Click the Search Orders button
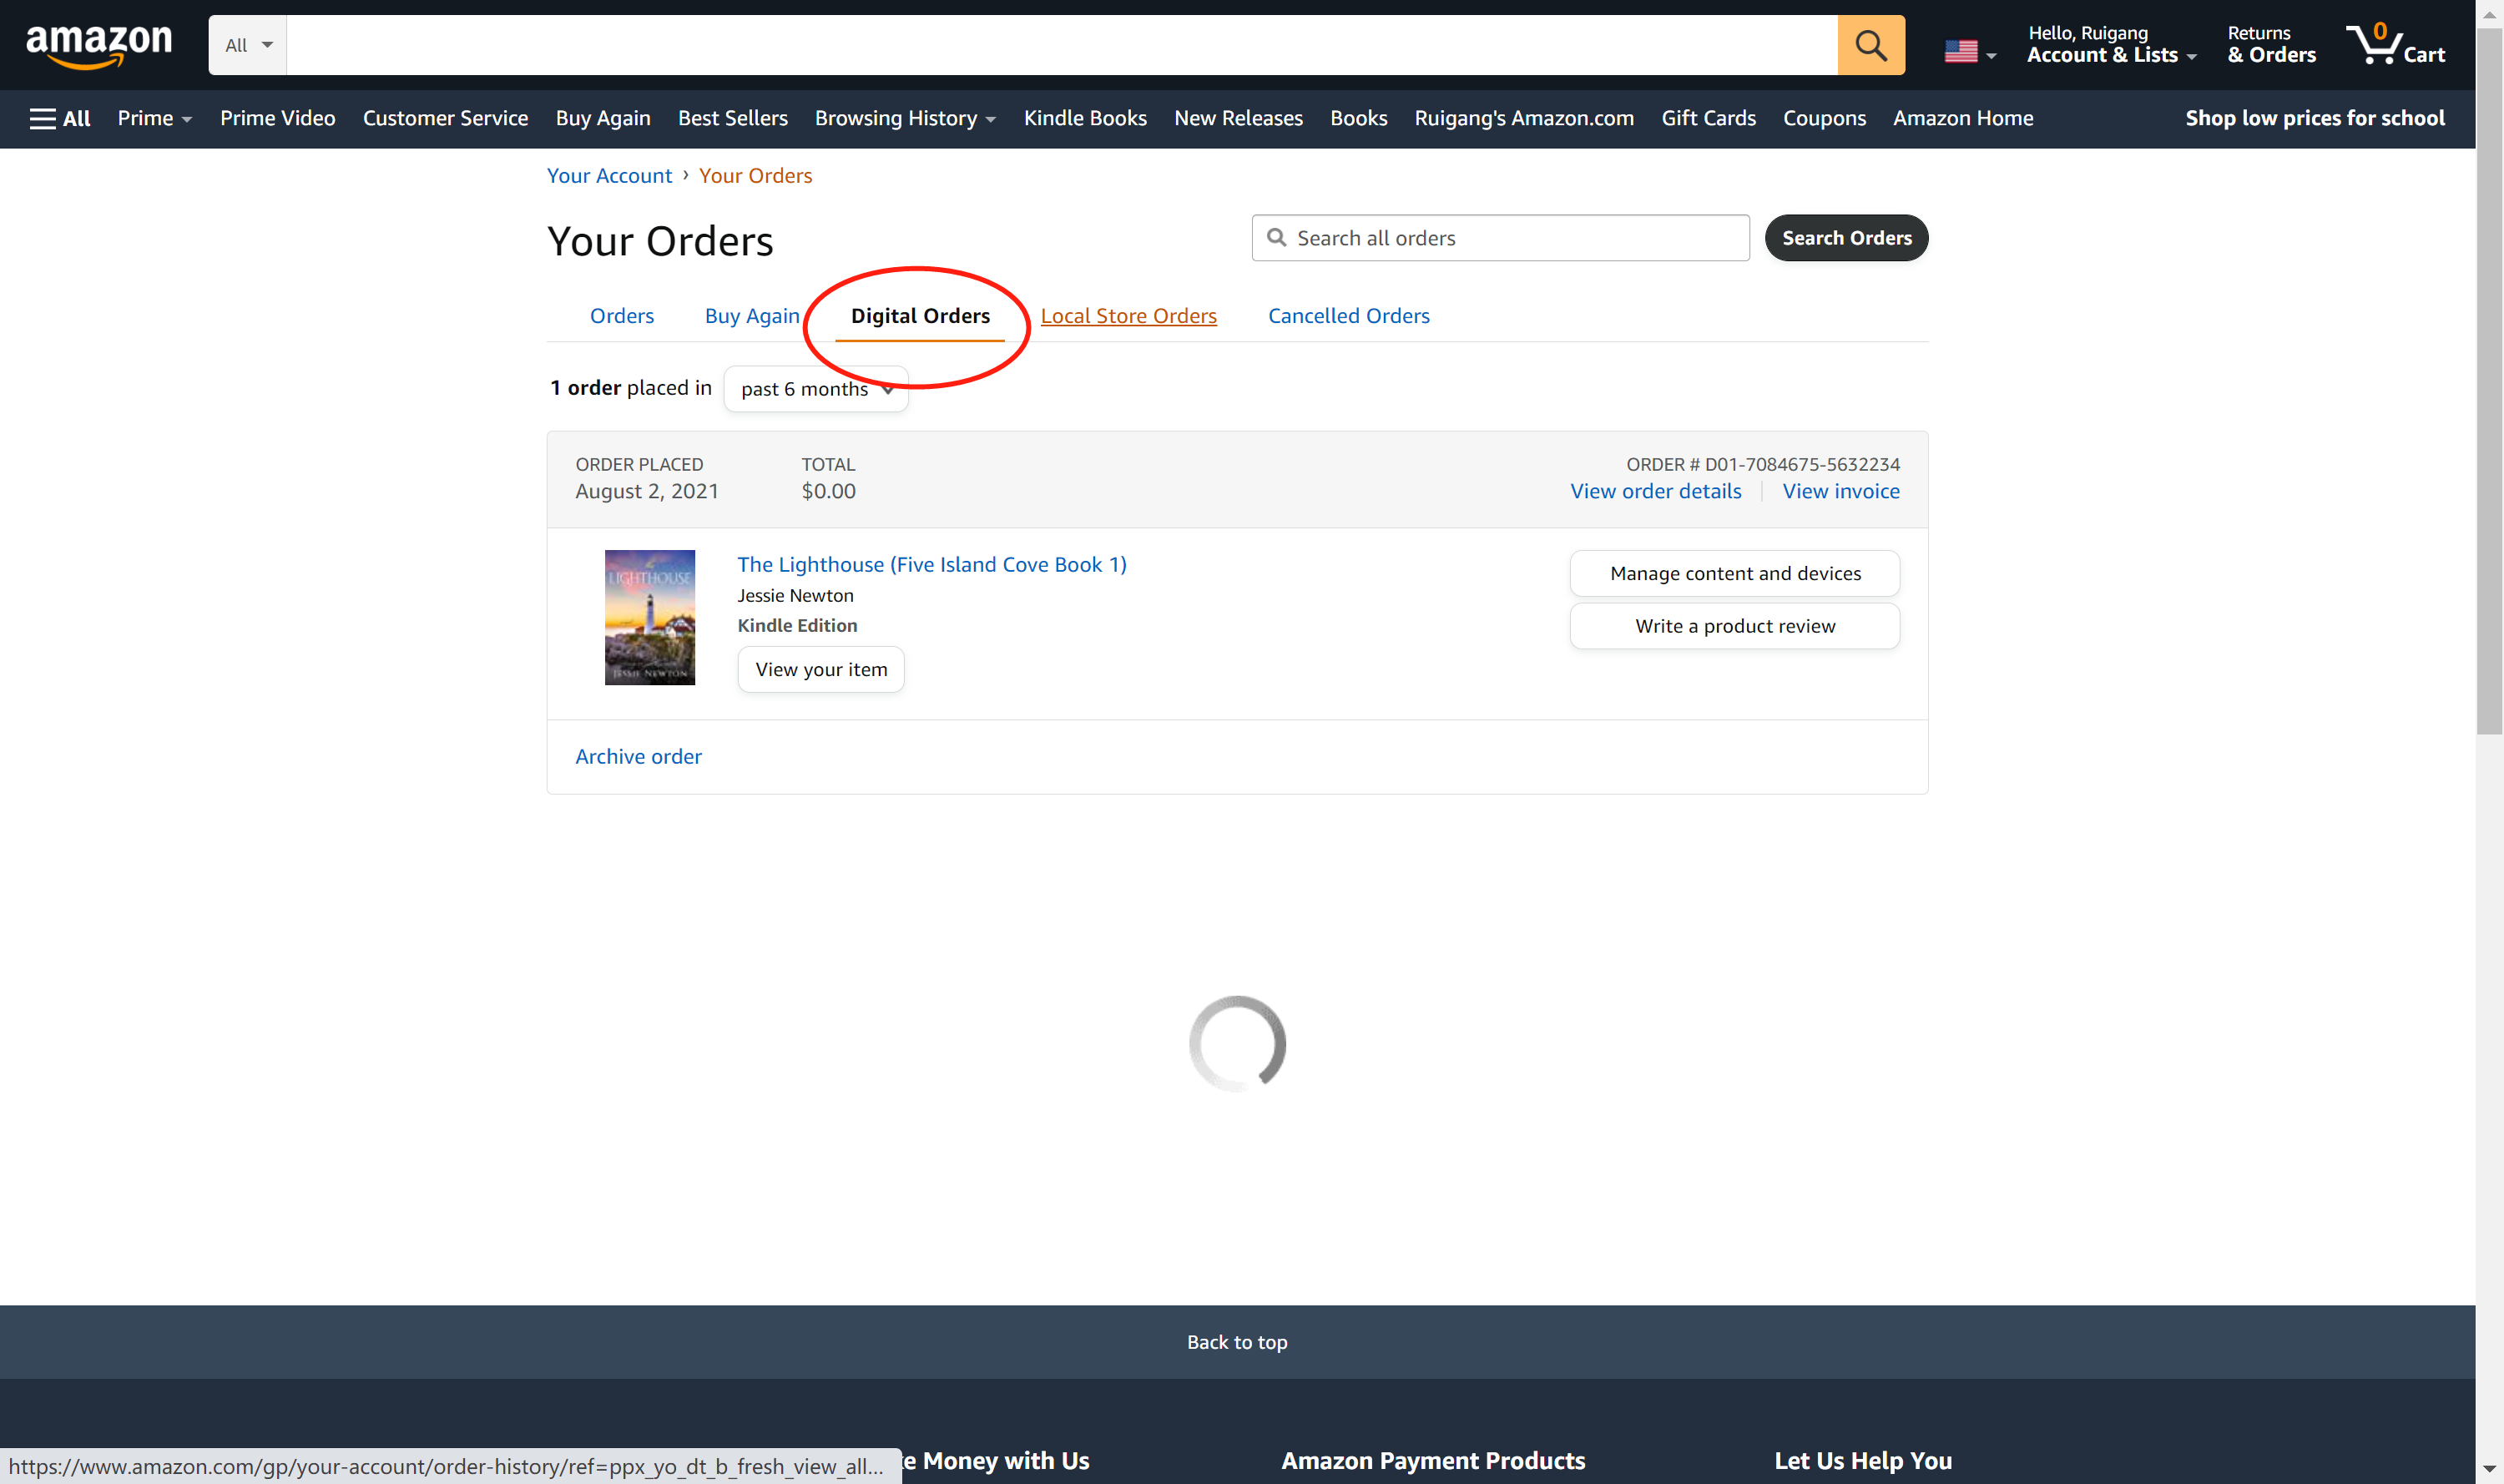Screen dimensions: 2504x1484 (x=1846, y=238)
